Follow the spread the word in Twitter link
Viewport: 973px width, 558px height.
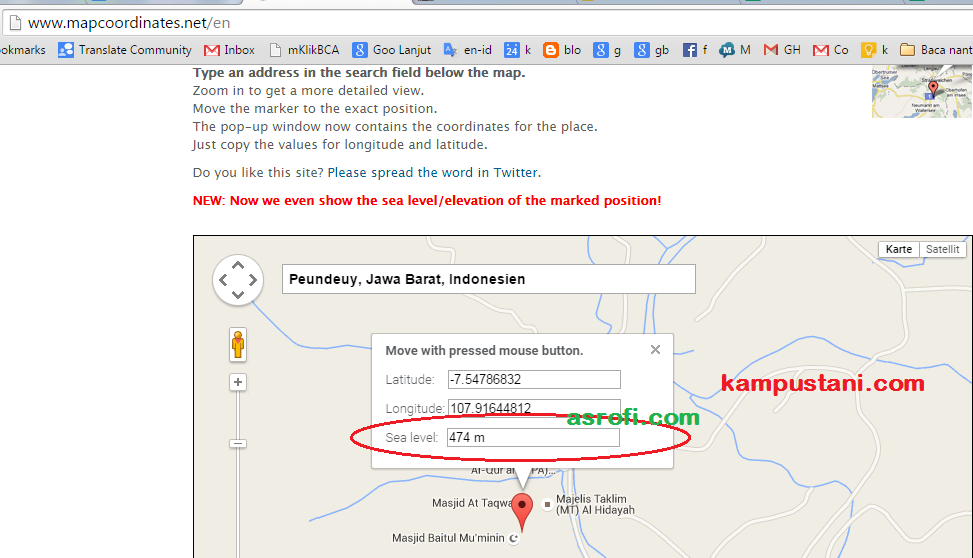click(433, 173)
